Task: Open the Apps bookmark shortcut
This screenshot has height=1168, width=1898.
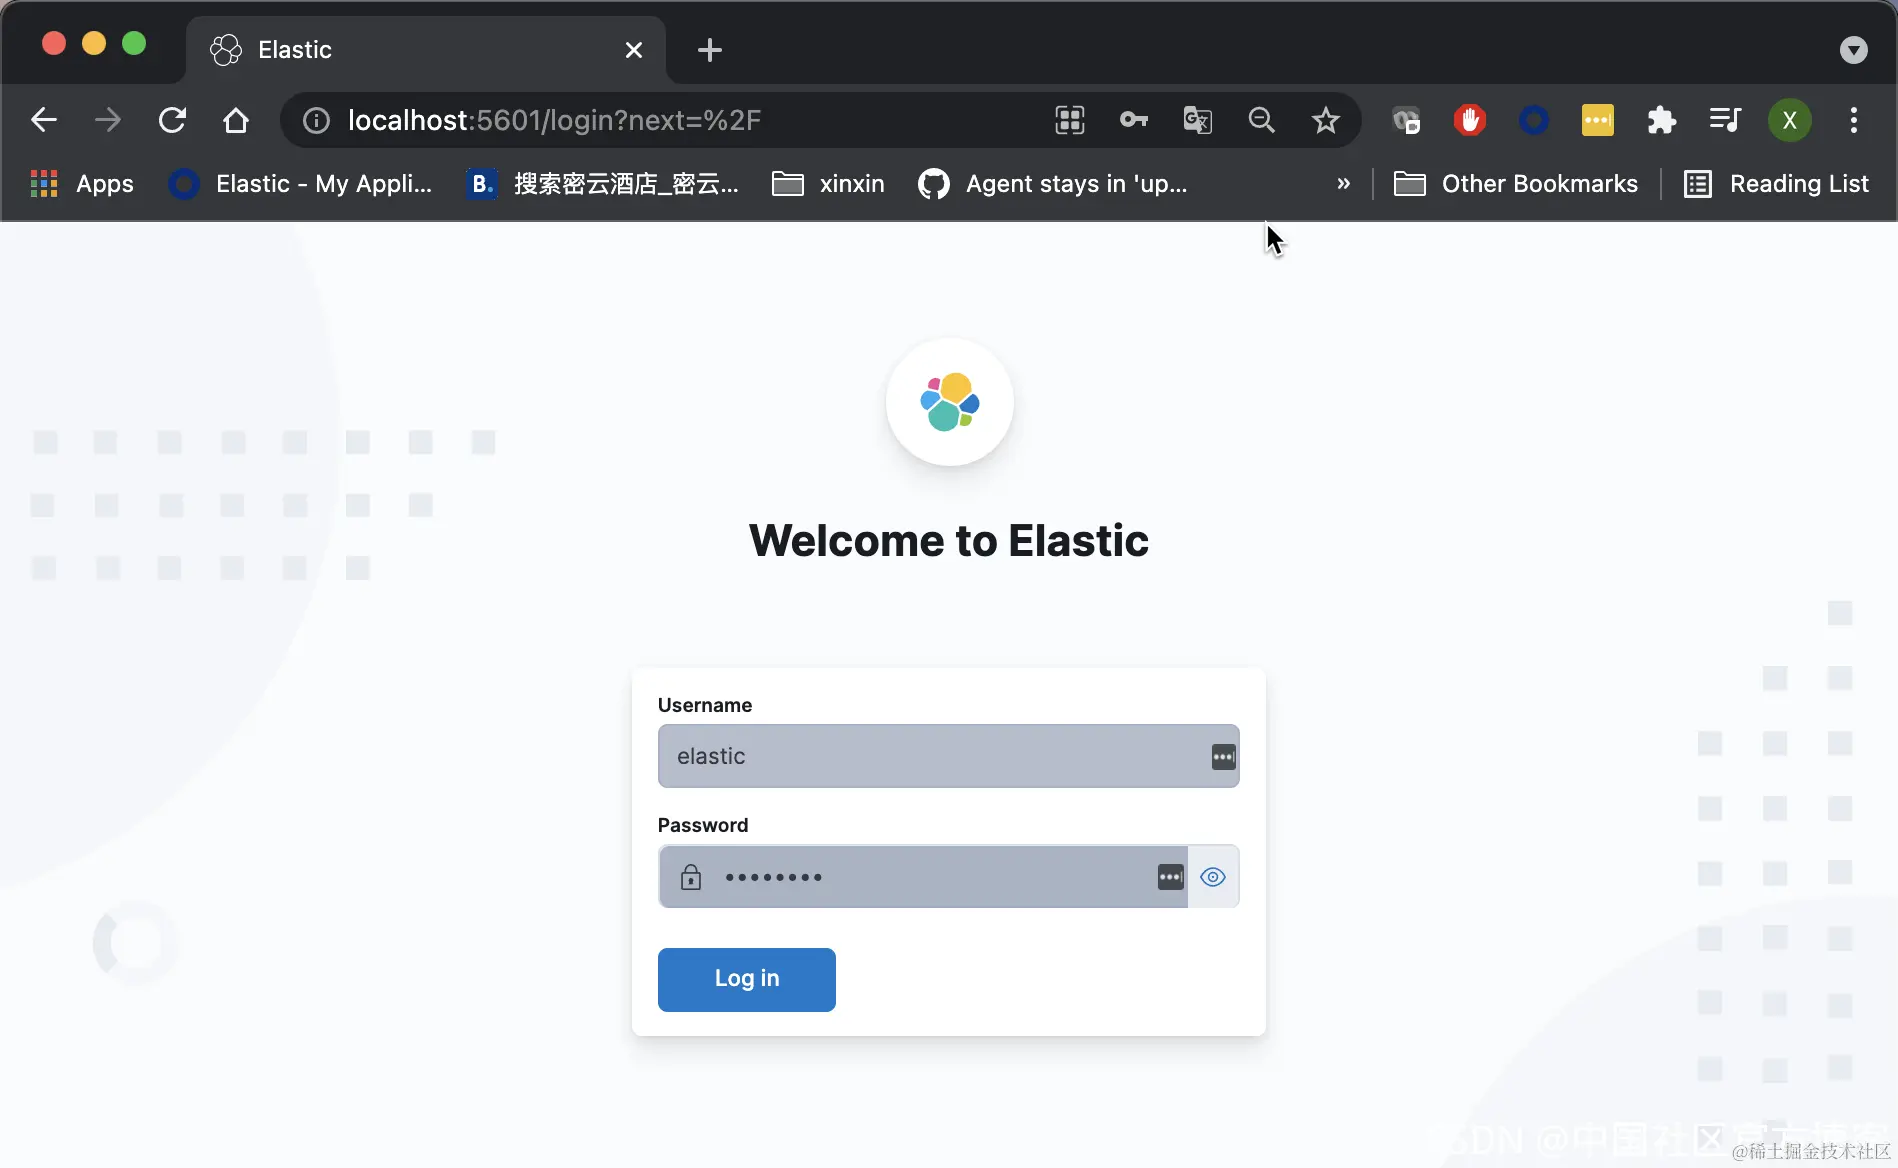Action: [82, 184]
